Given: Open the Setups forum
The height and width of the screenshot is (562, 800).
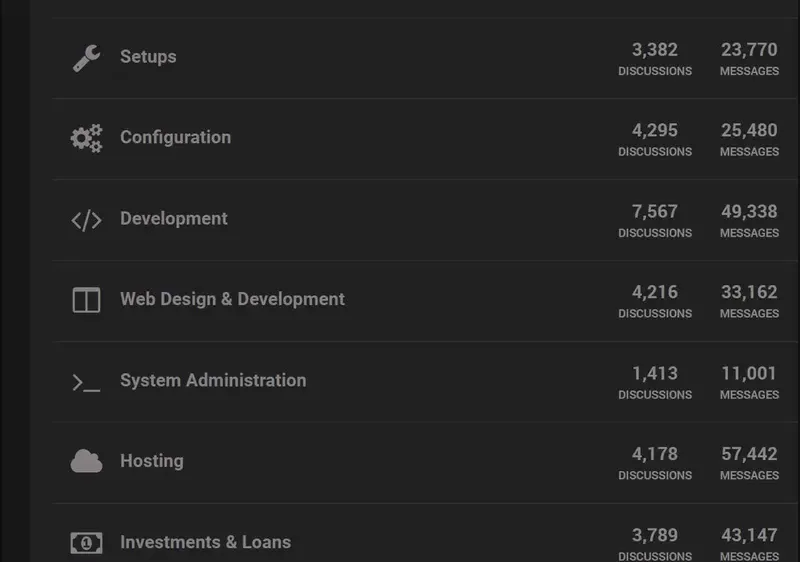Looking at the screenshot, I should pos(148,57).
